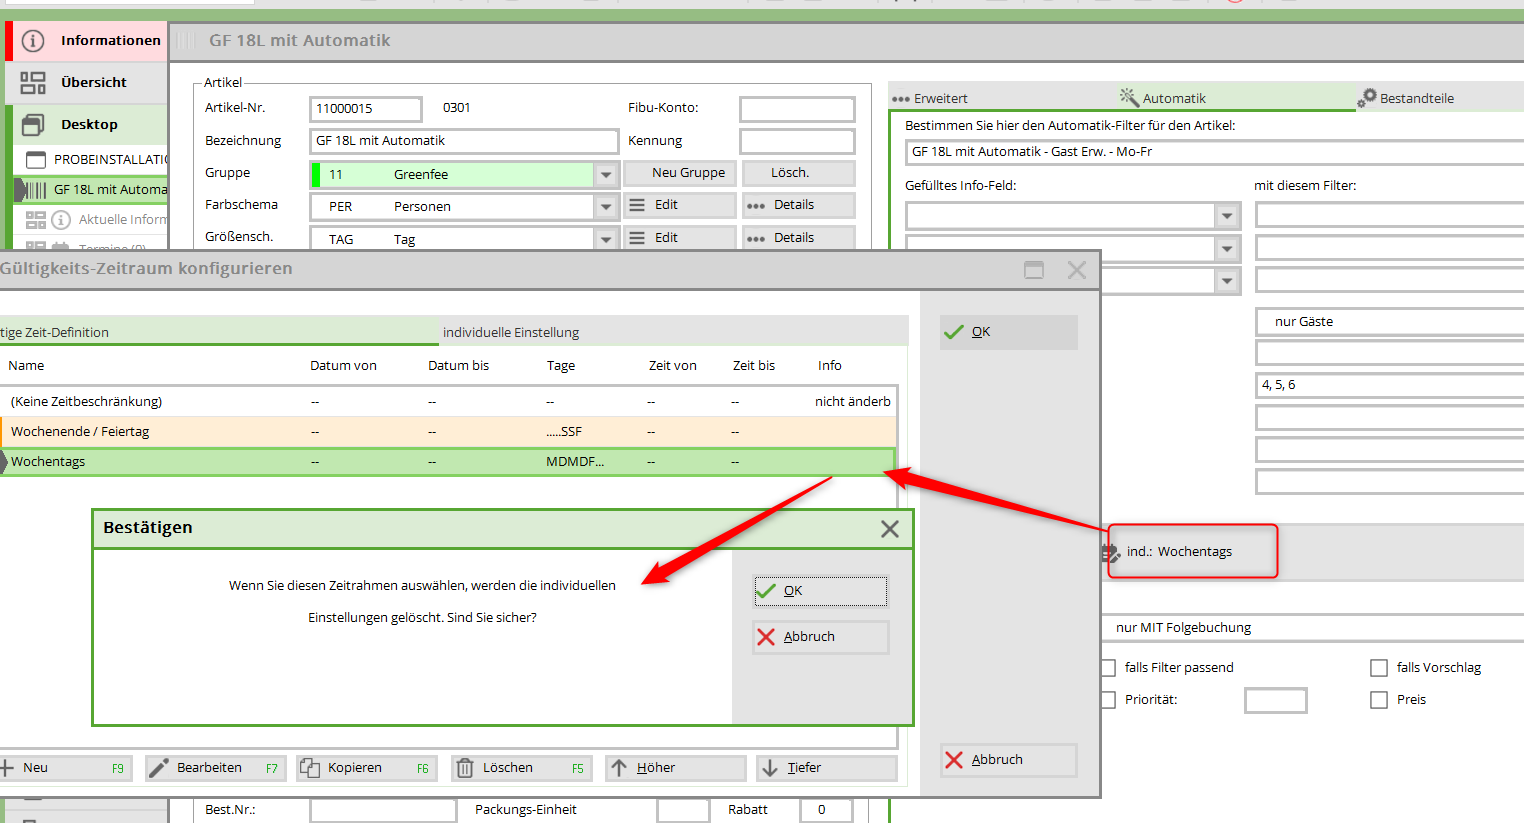Image resolution: width=1524 pixels, height=823 pixels.
Task: Select the Wochentags row
Action: (x=448, y=462)
